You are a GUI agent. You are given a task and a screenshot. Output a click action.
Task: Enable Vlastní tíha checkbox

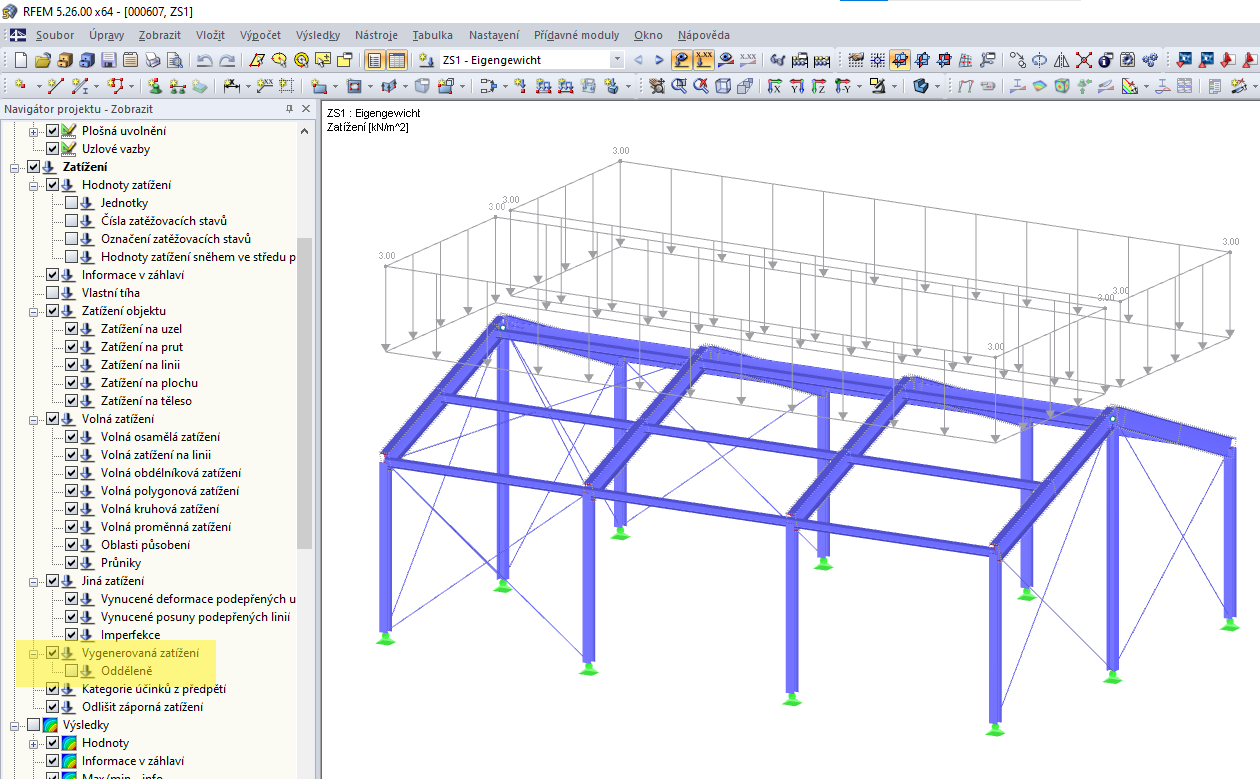tap(52, 293)
